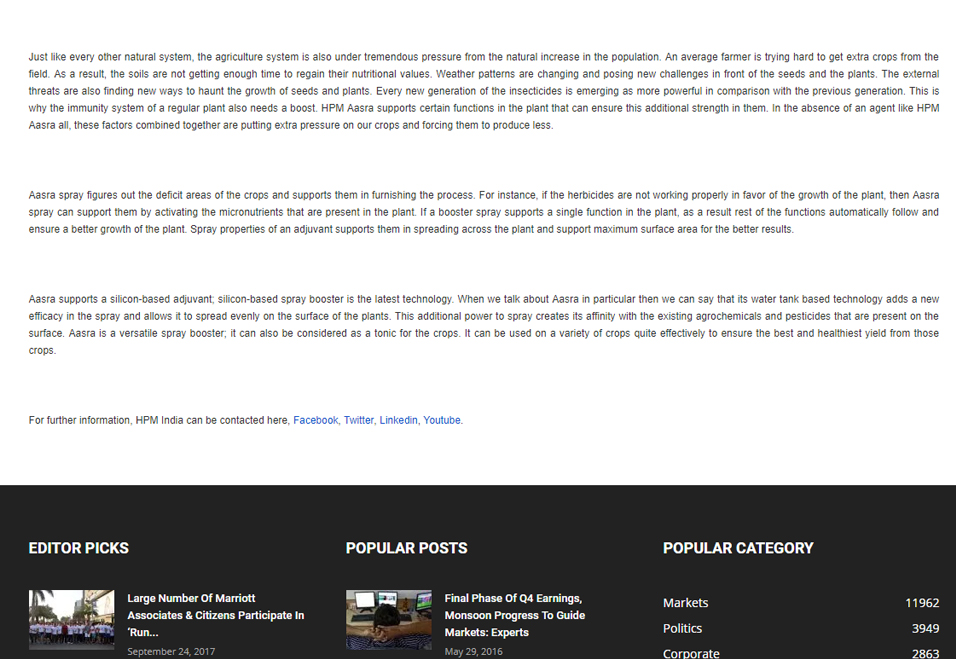Click the September 24, 2017 date
Viewport: 956px width, 659px height.
pos(171,651)
